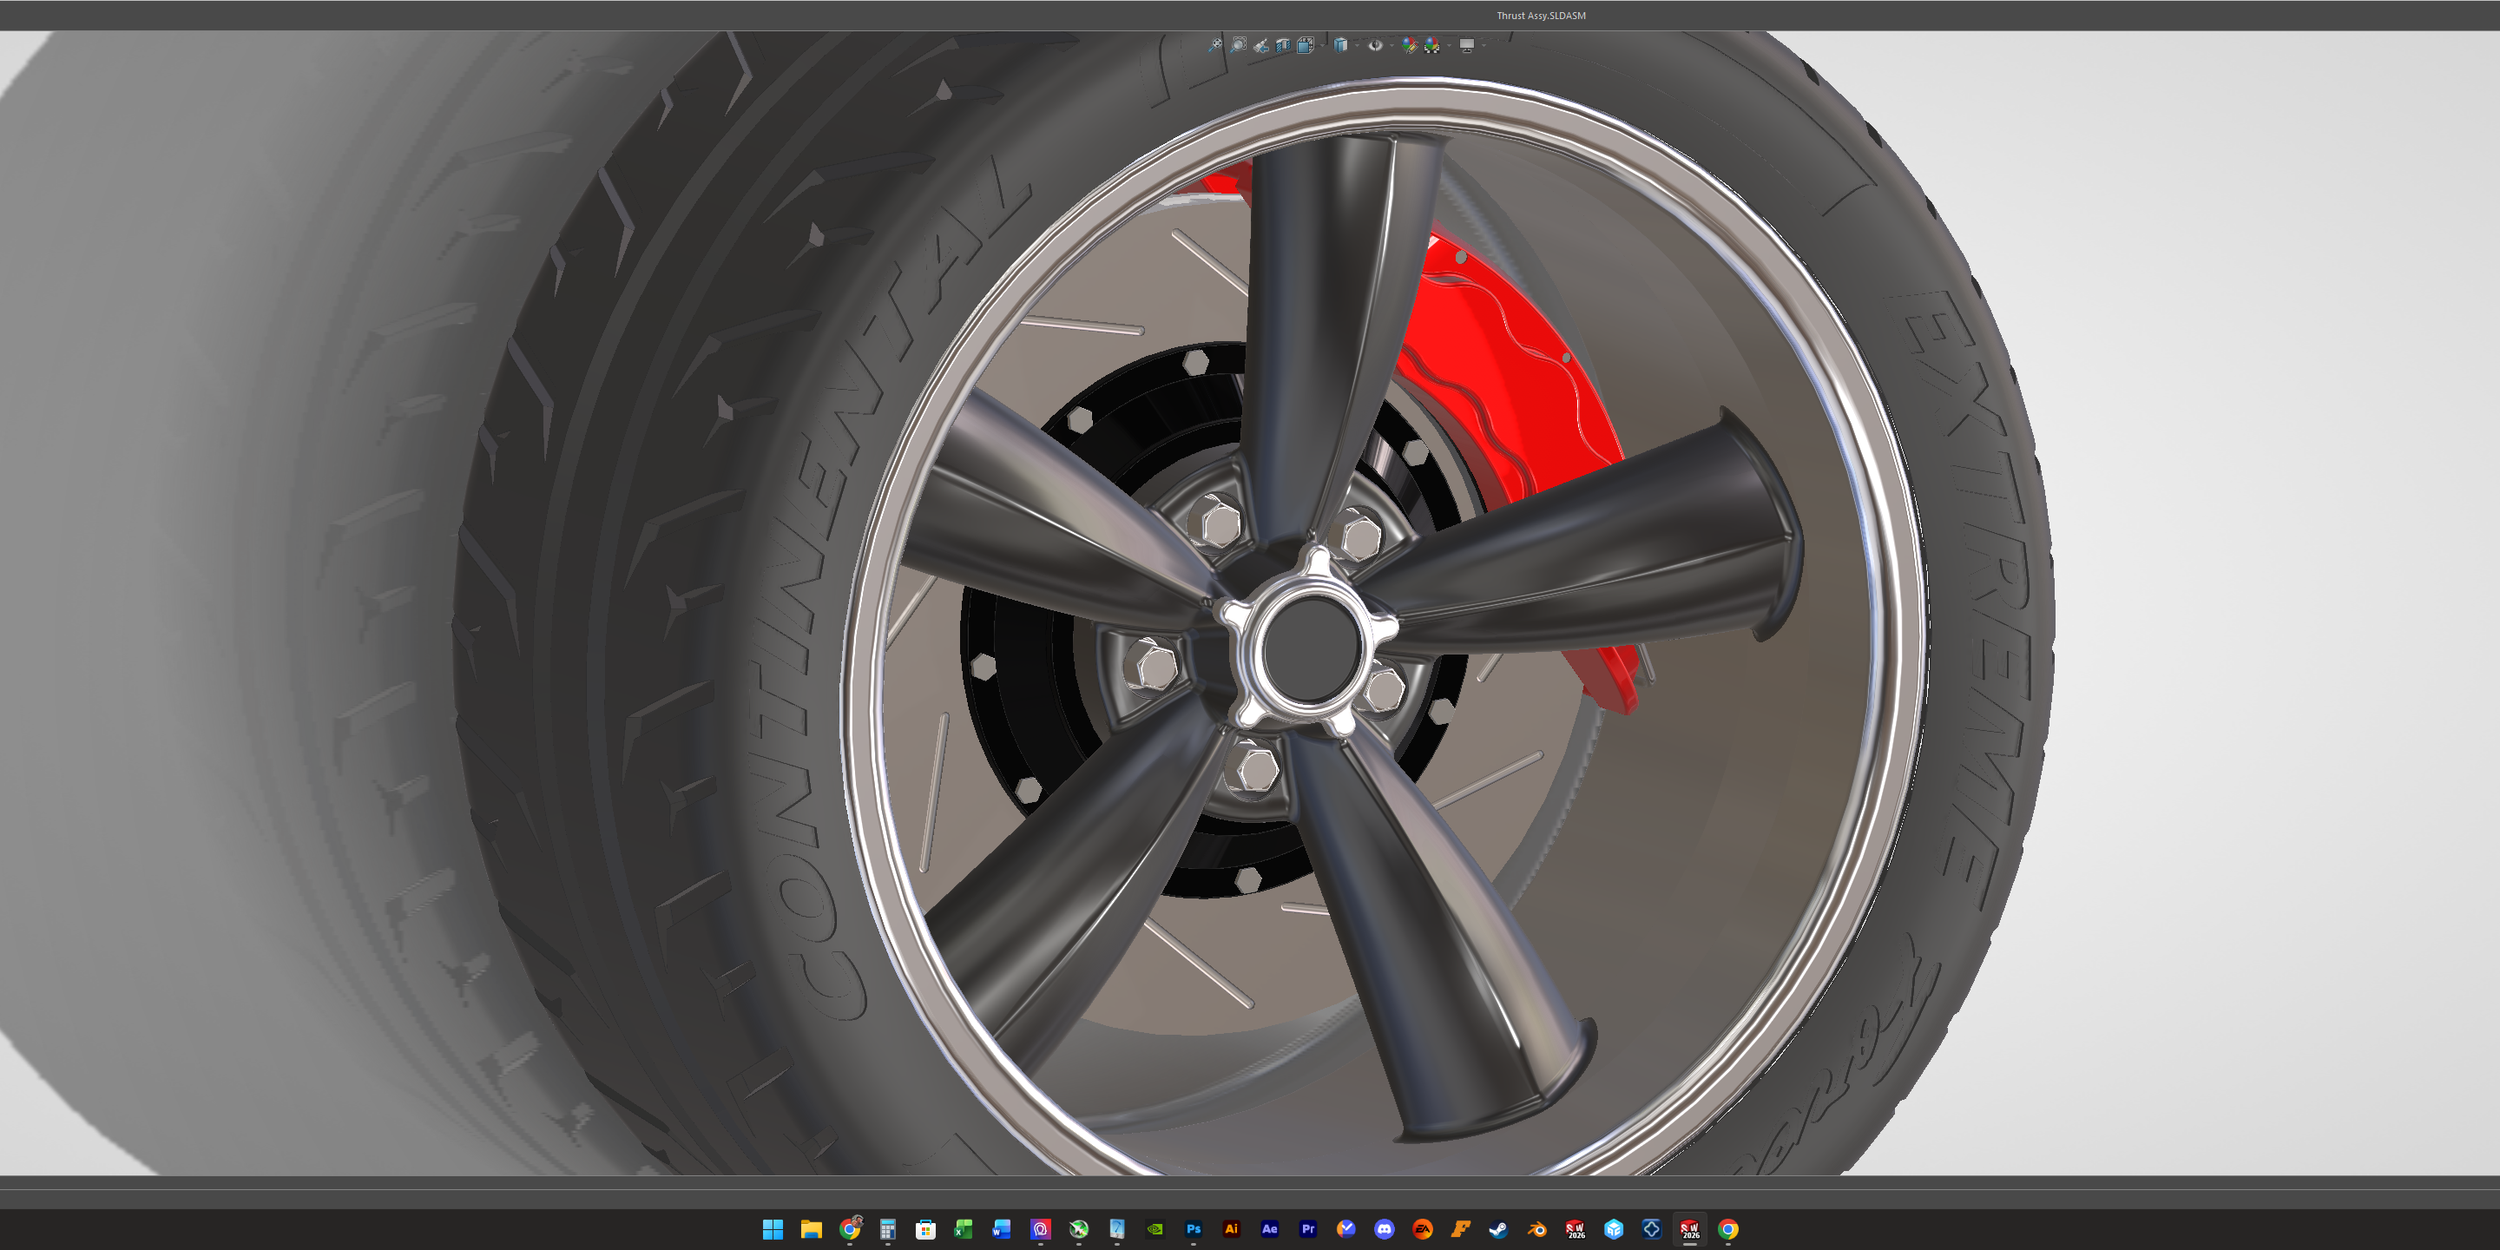Click the Thrust Assy.SLDASM title text

coord(1541,16)
